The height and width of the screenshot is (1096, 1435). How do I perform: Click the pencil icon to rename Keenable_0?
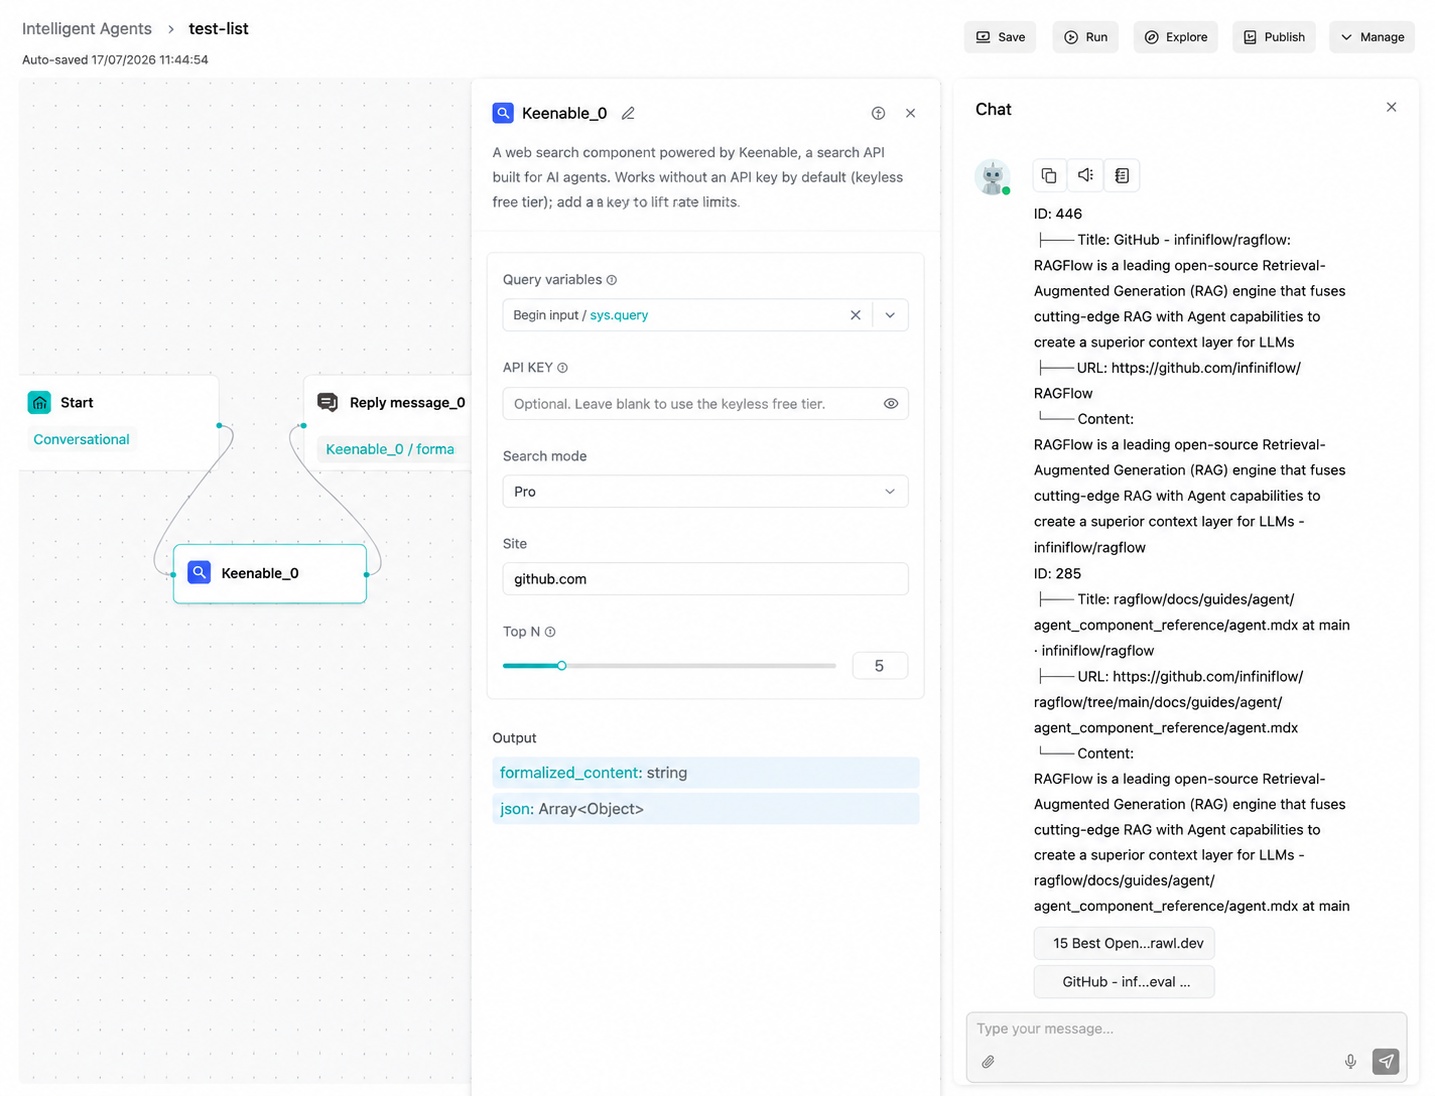[628, 113]
